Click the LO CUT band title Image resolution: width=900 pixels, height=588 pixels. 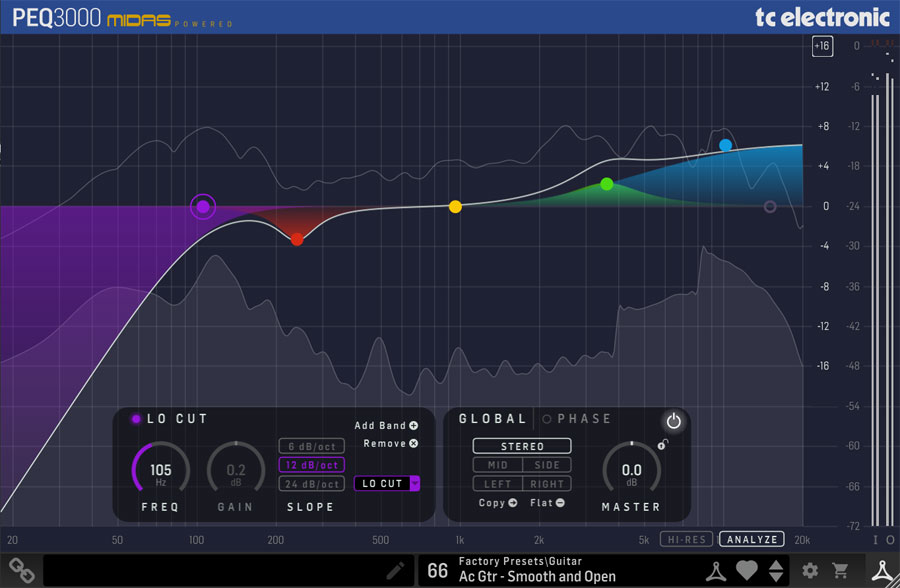[177, 419]
